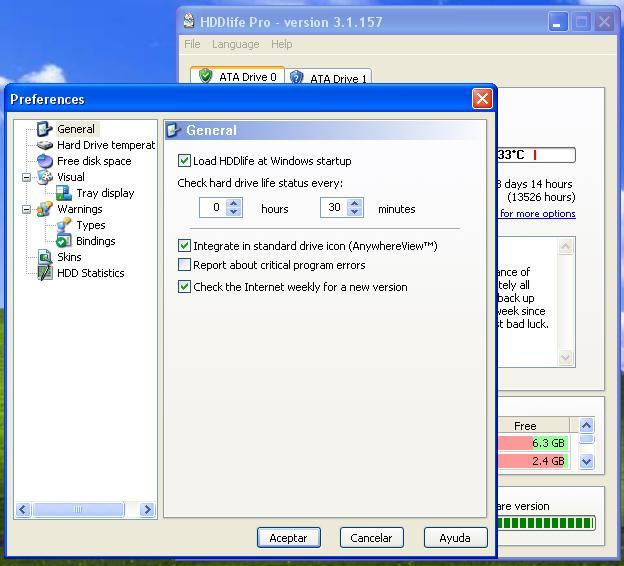Click the green progress bar in HDDlife
This screenshot has width=624, height=566.
546,523
